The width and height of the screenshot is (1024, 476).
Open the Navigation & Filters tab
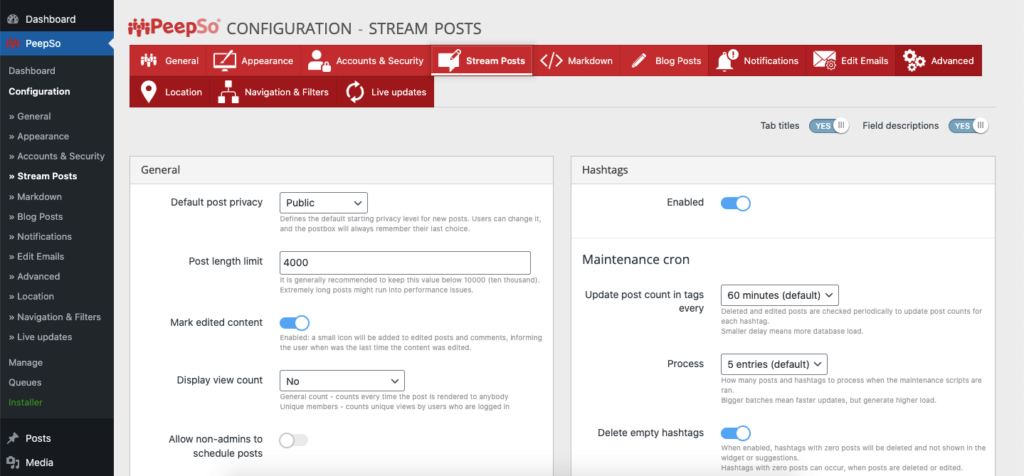click(x=274, y=92)
